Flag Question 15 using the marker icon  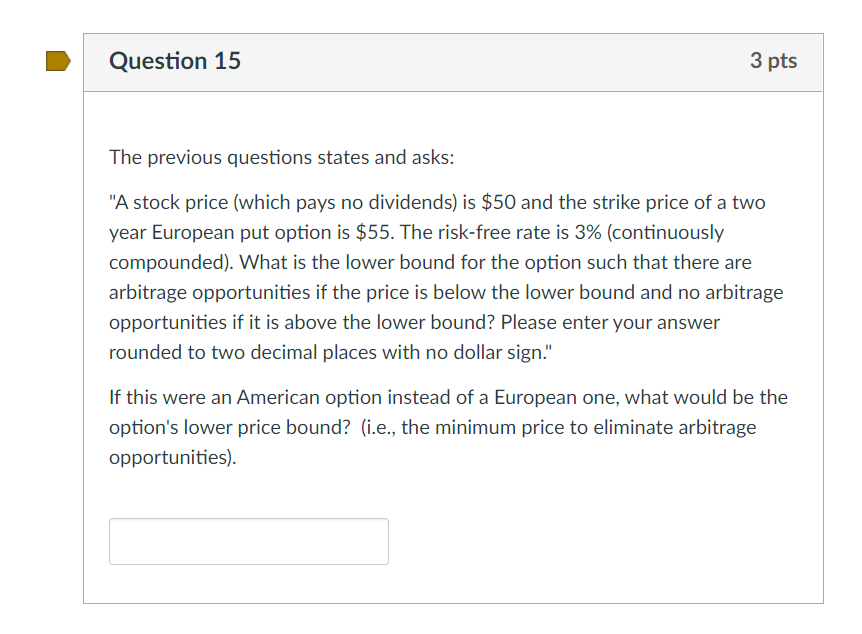[x=58, y=62]
